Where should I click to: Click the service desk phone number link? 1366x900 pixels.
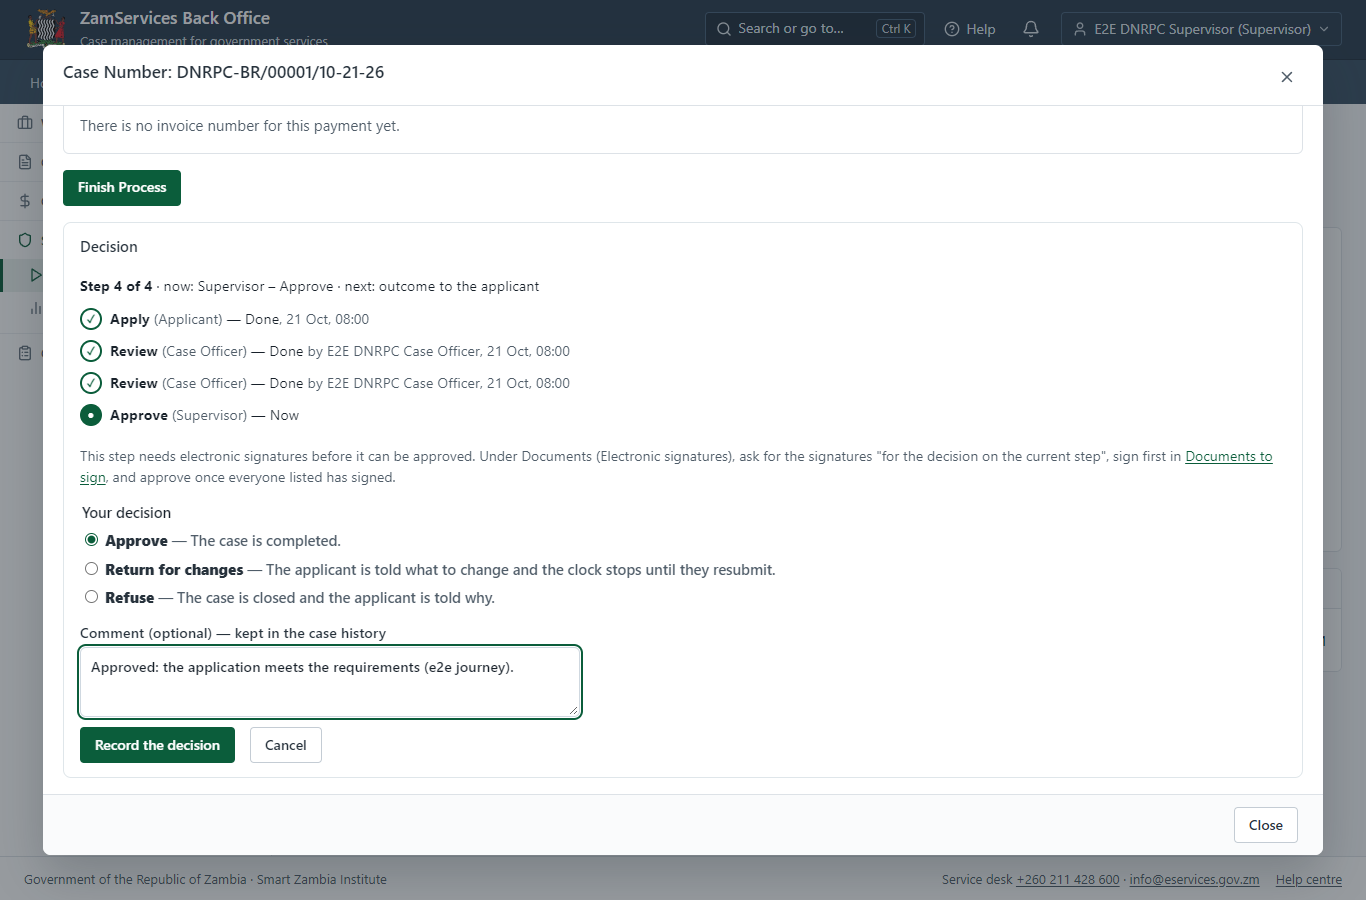tap(1068, 880)
